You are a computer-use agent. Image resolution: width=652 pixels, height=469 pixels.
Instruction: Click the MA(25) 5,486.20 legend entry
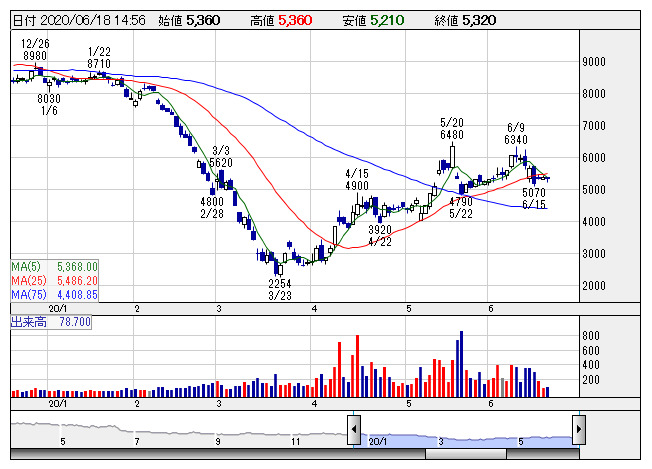(54, 281)
